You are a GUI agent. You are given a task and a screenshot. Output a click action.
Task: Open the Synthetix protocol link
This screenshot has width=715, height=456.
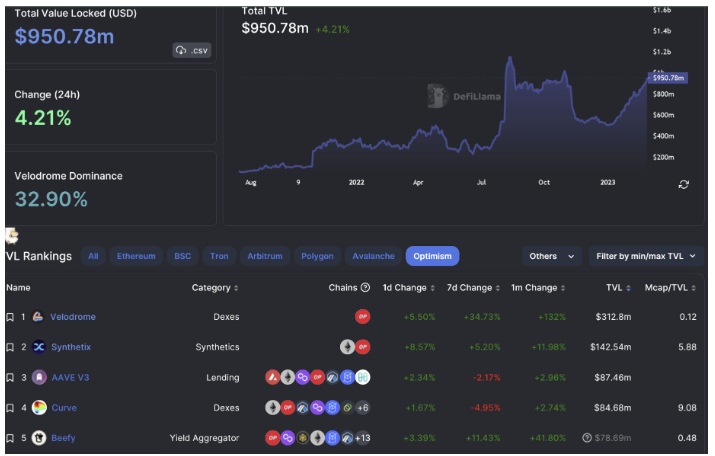click(x=71, y=347)
